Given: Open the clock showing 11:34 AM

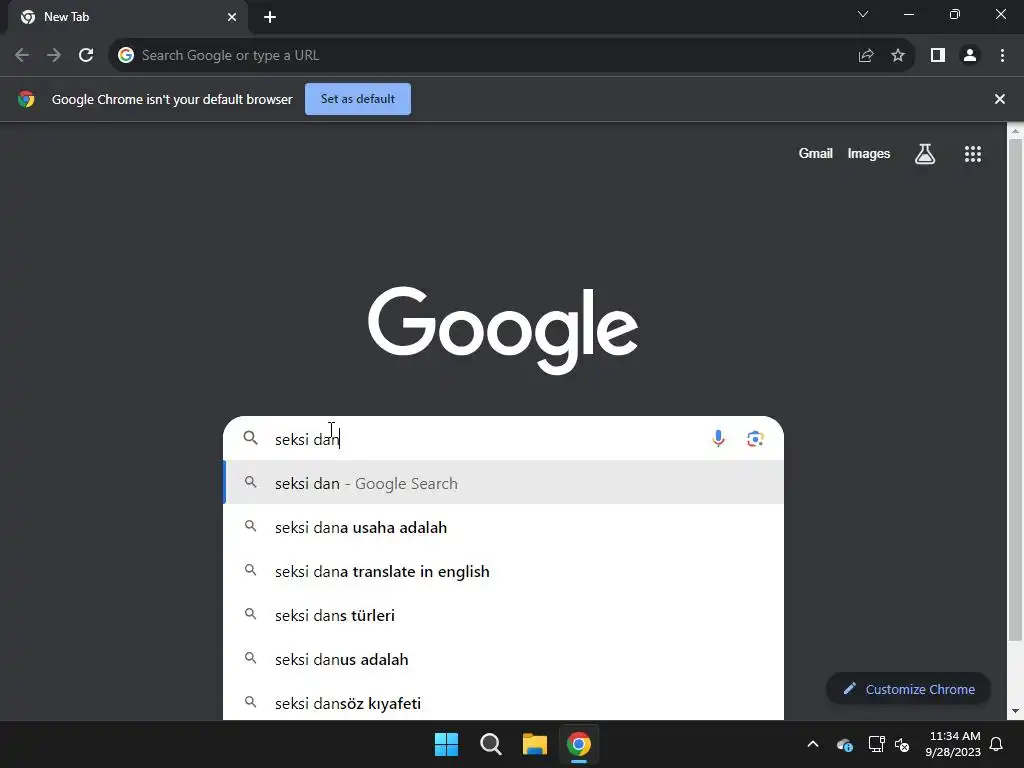Looking at the screenshot, I should coord(953,744).
